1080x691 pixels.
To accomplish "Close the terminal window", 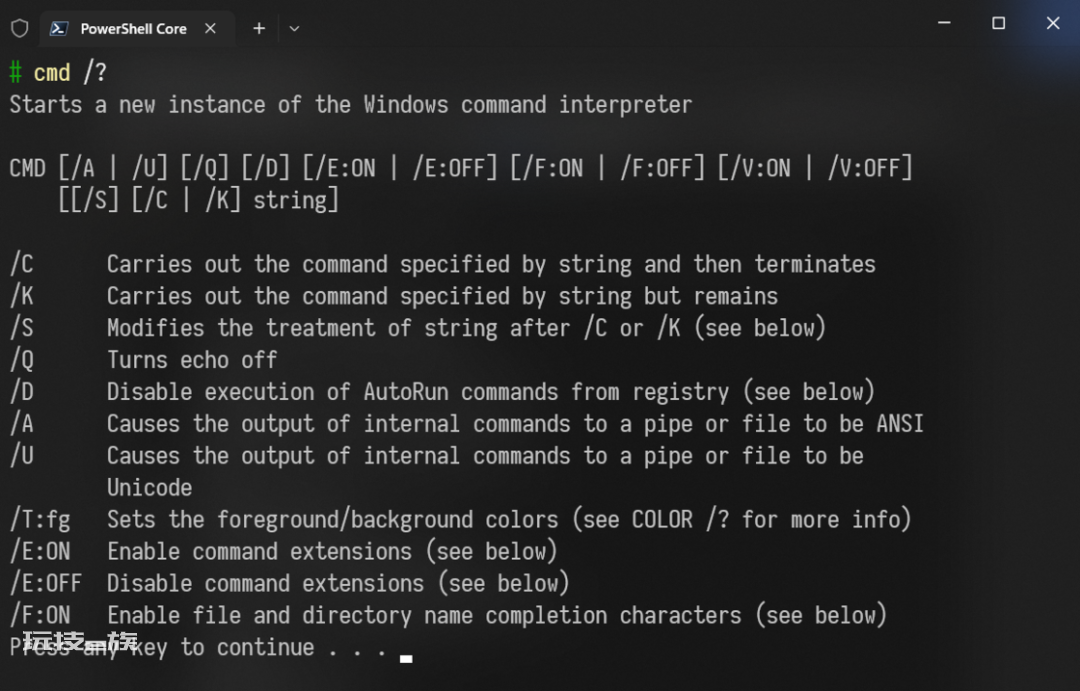I will click(x=1052, y=23).
